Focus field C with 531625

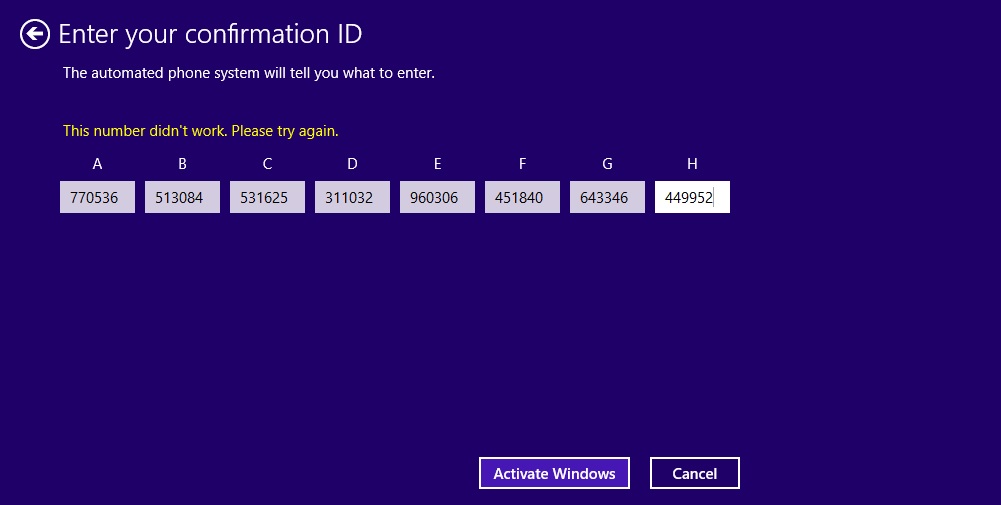click(x=267, y=197)
